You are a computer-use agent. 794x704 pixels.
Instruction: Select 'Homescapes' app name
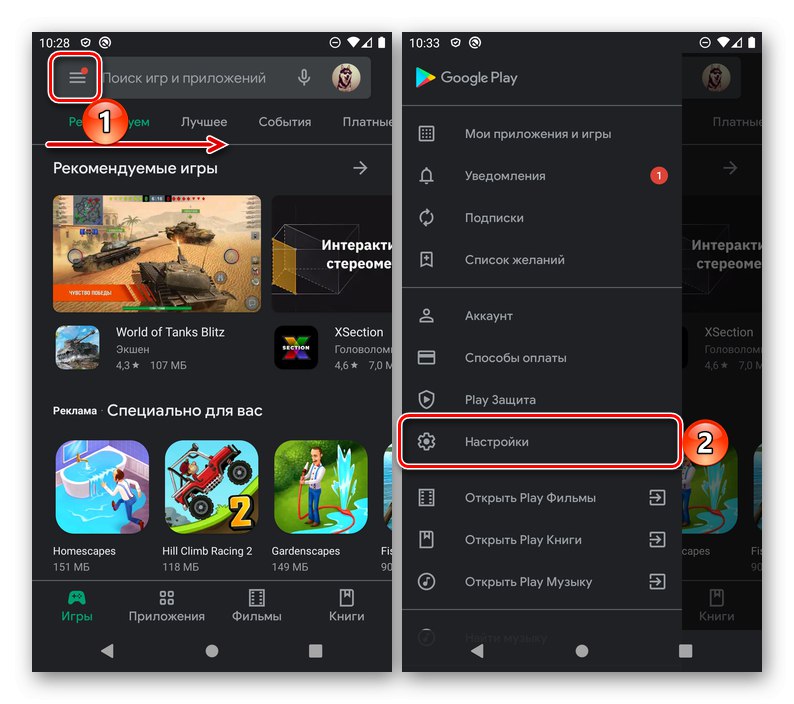84,551
